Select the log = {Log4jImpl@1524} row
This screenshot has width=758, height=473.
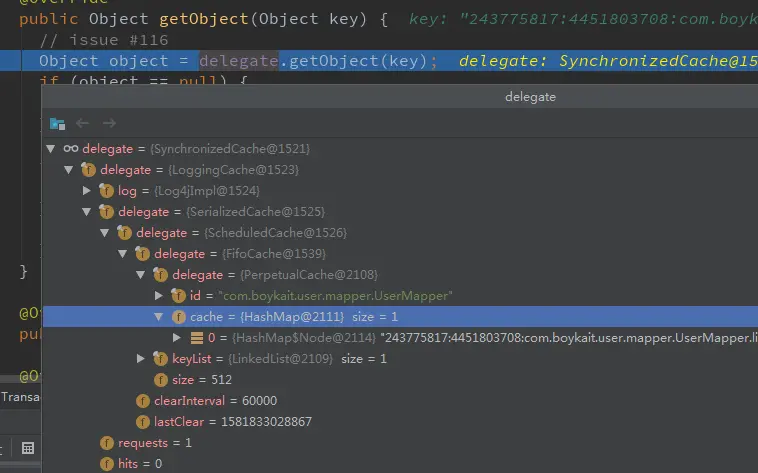[x=400, y=191]
